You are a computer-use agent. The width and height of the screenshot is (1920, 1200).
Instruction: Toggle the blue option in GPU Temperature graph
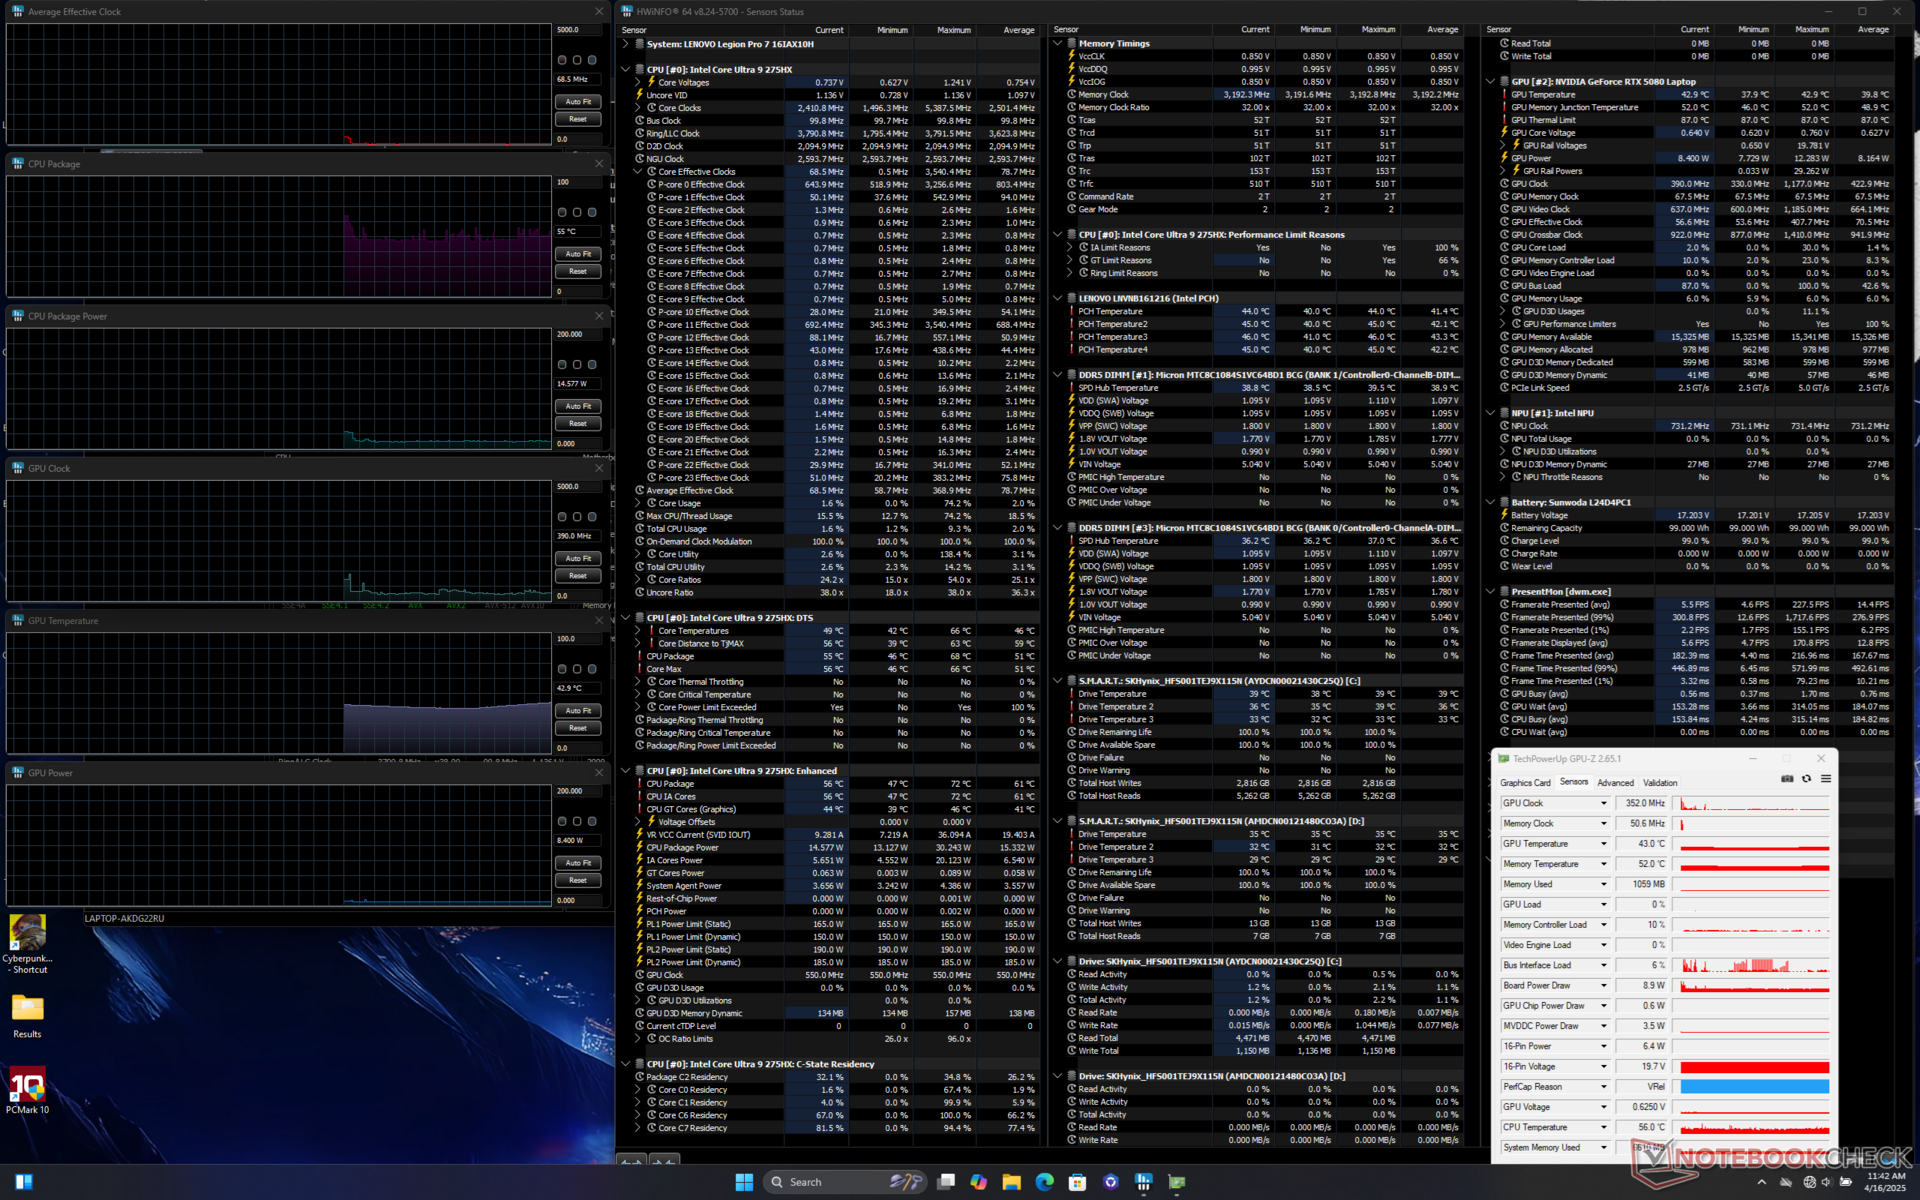pyautogui.click(x=592, y=669)
